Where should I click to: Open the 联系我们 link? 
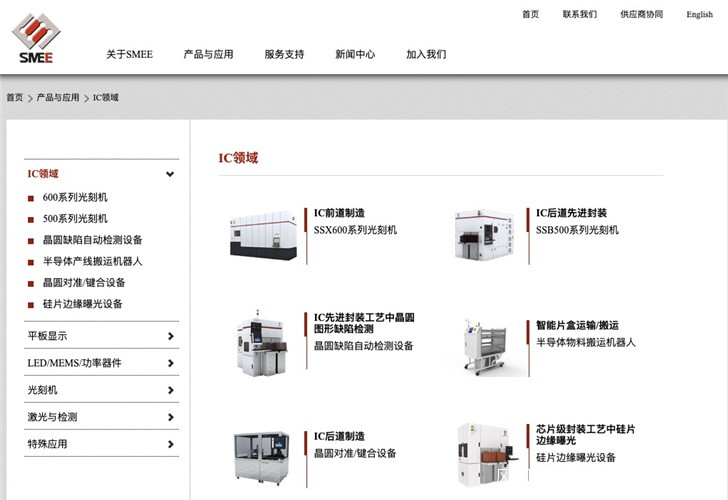(579, 14)
